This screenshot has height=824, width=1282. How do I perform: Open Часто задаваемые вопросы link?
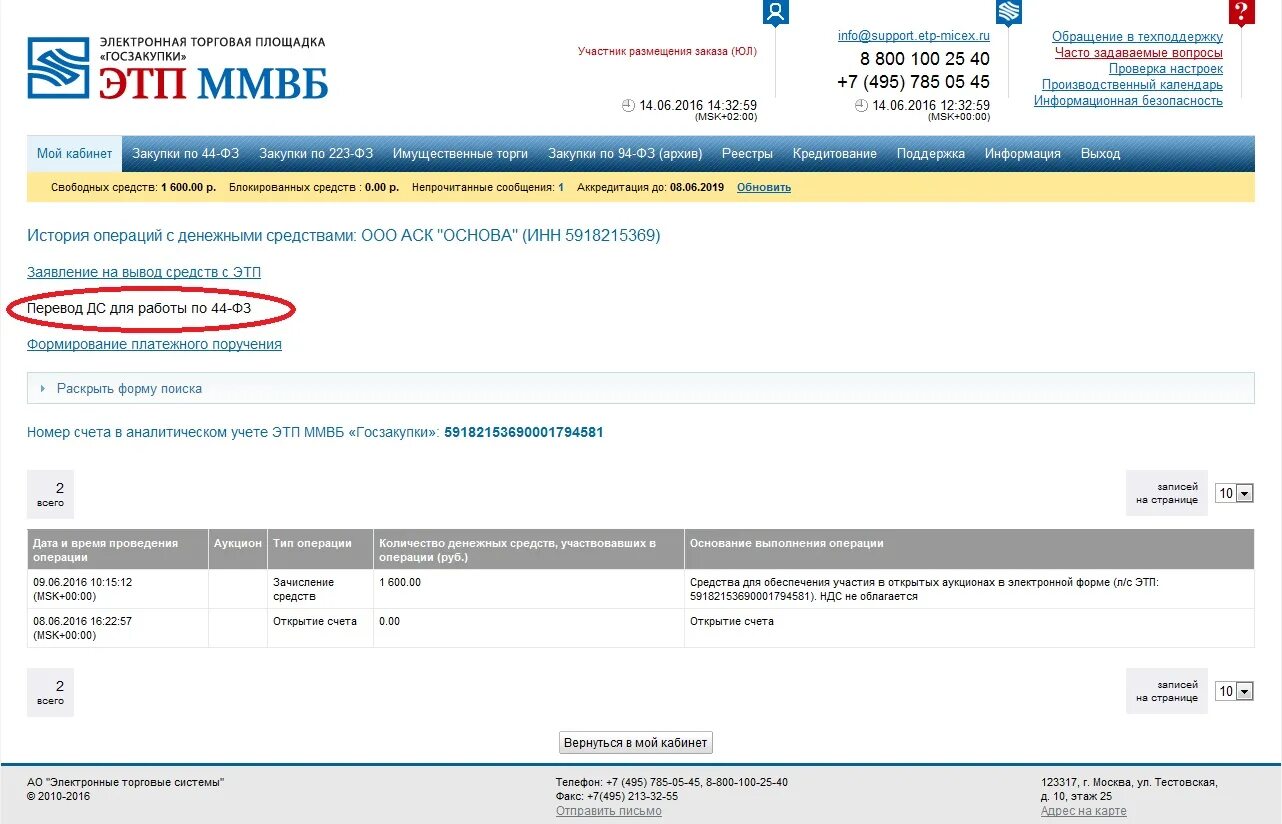click(x=1139, y=53)
